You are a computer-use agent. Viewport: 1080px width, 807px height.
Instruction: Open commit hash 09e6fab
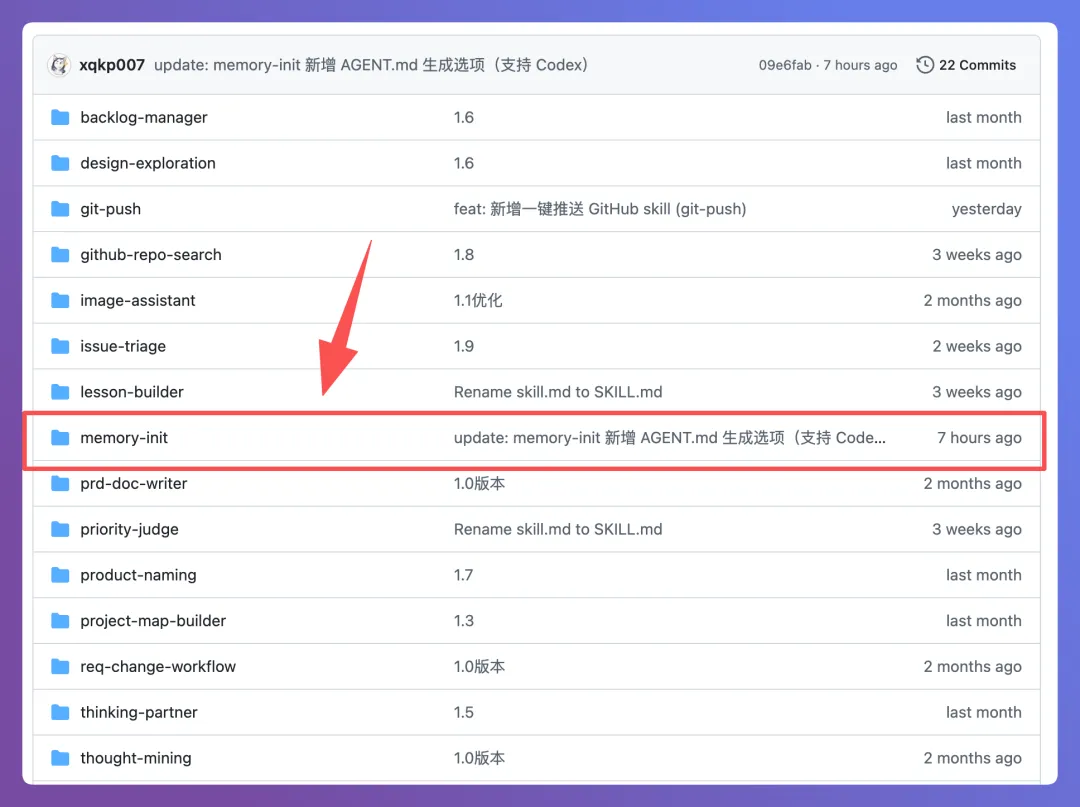click(785, 65)
